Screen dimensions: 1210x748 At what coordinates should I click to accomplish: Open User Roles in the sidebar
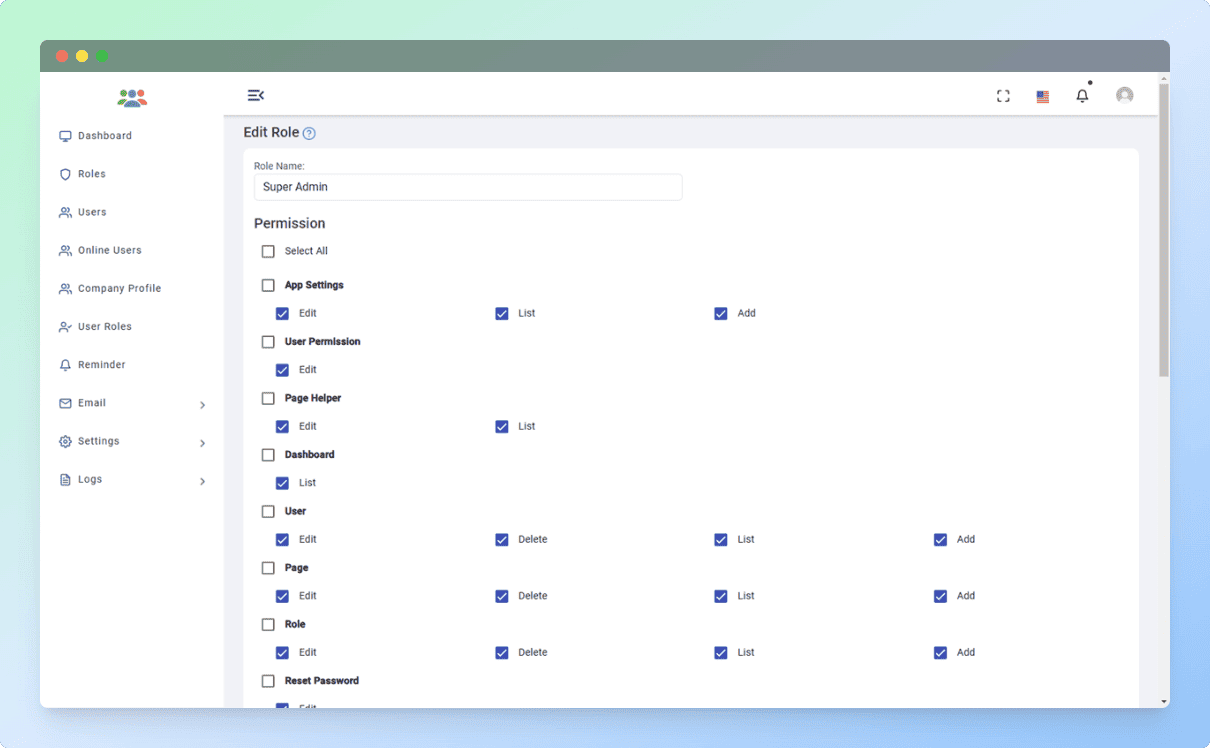pyautogui.click(x=105, y=327)
